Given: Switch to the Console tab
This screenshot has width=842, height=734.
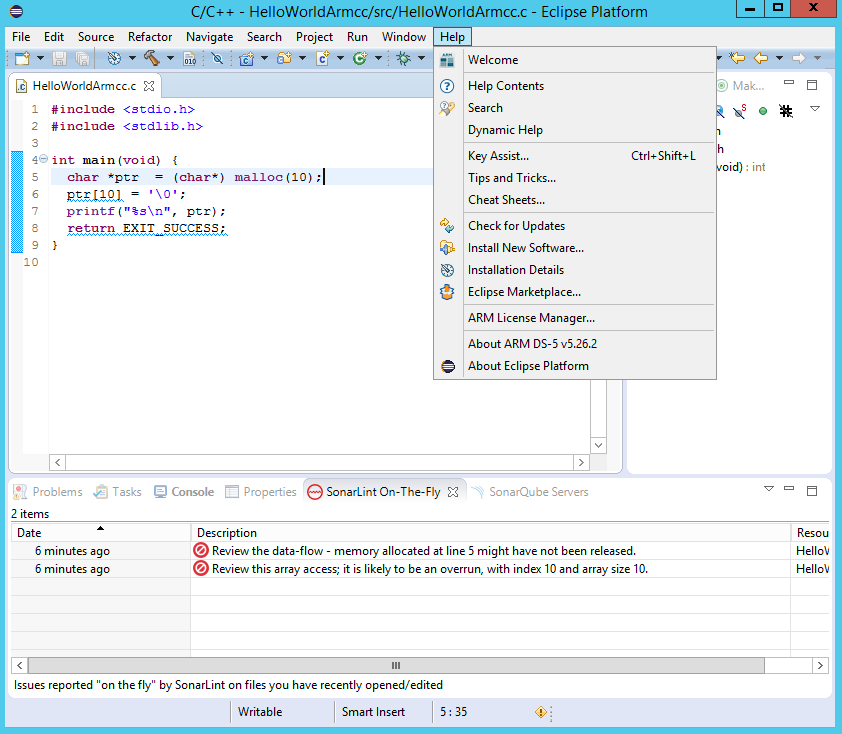Looking at the screenshot, I should [x=192, y=492].
